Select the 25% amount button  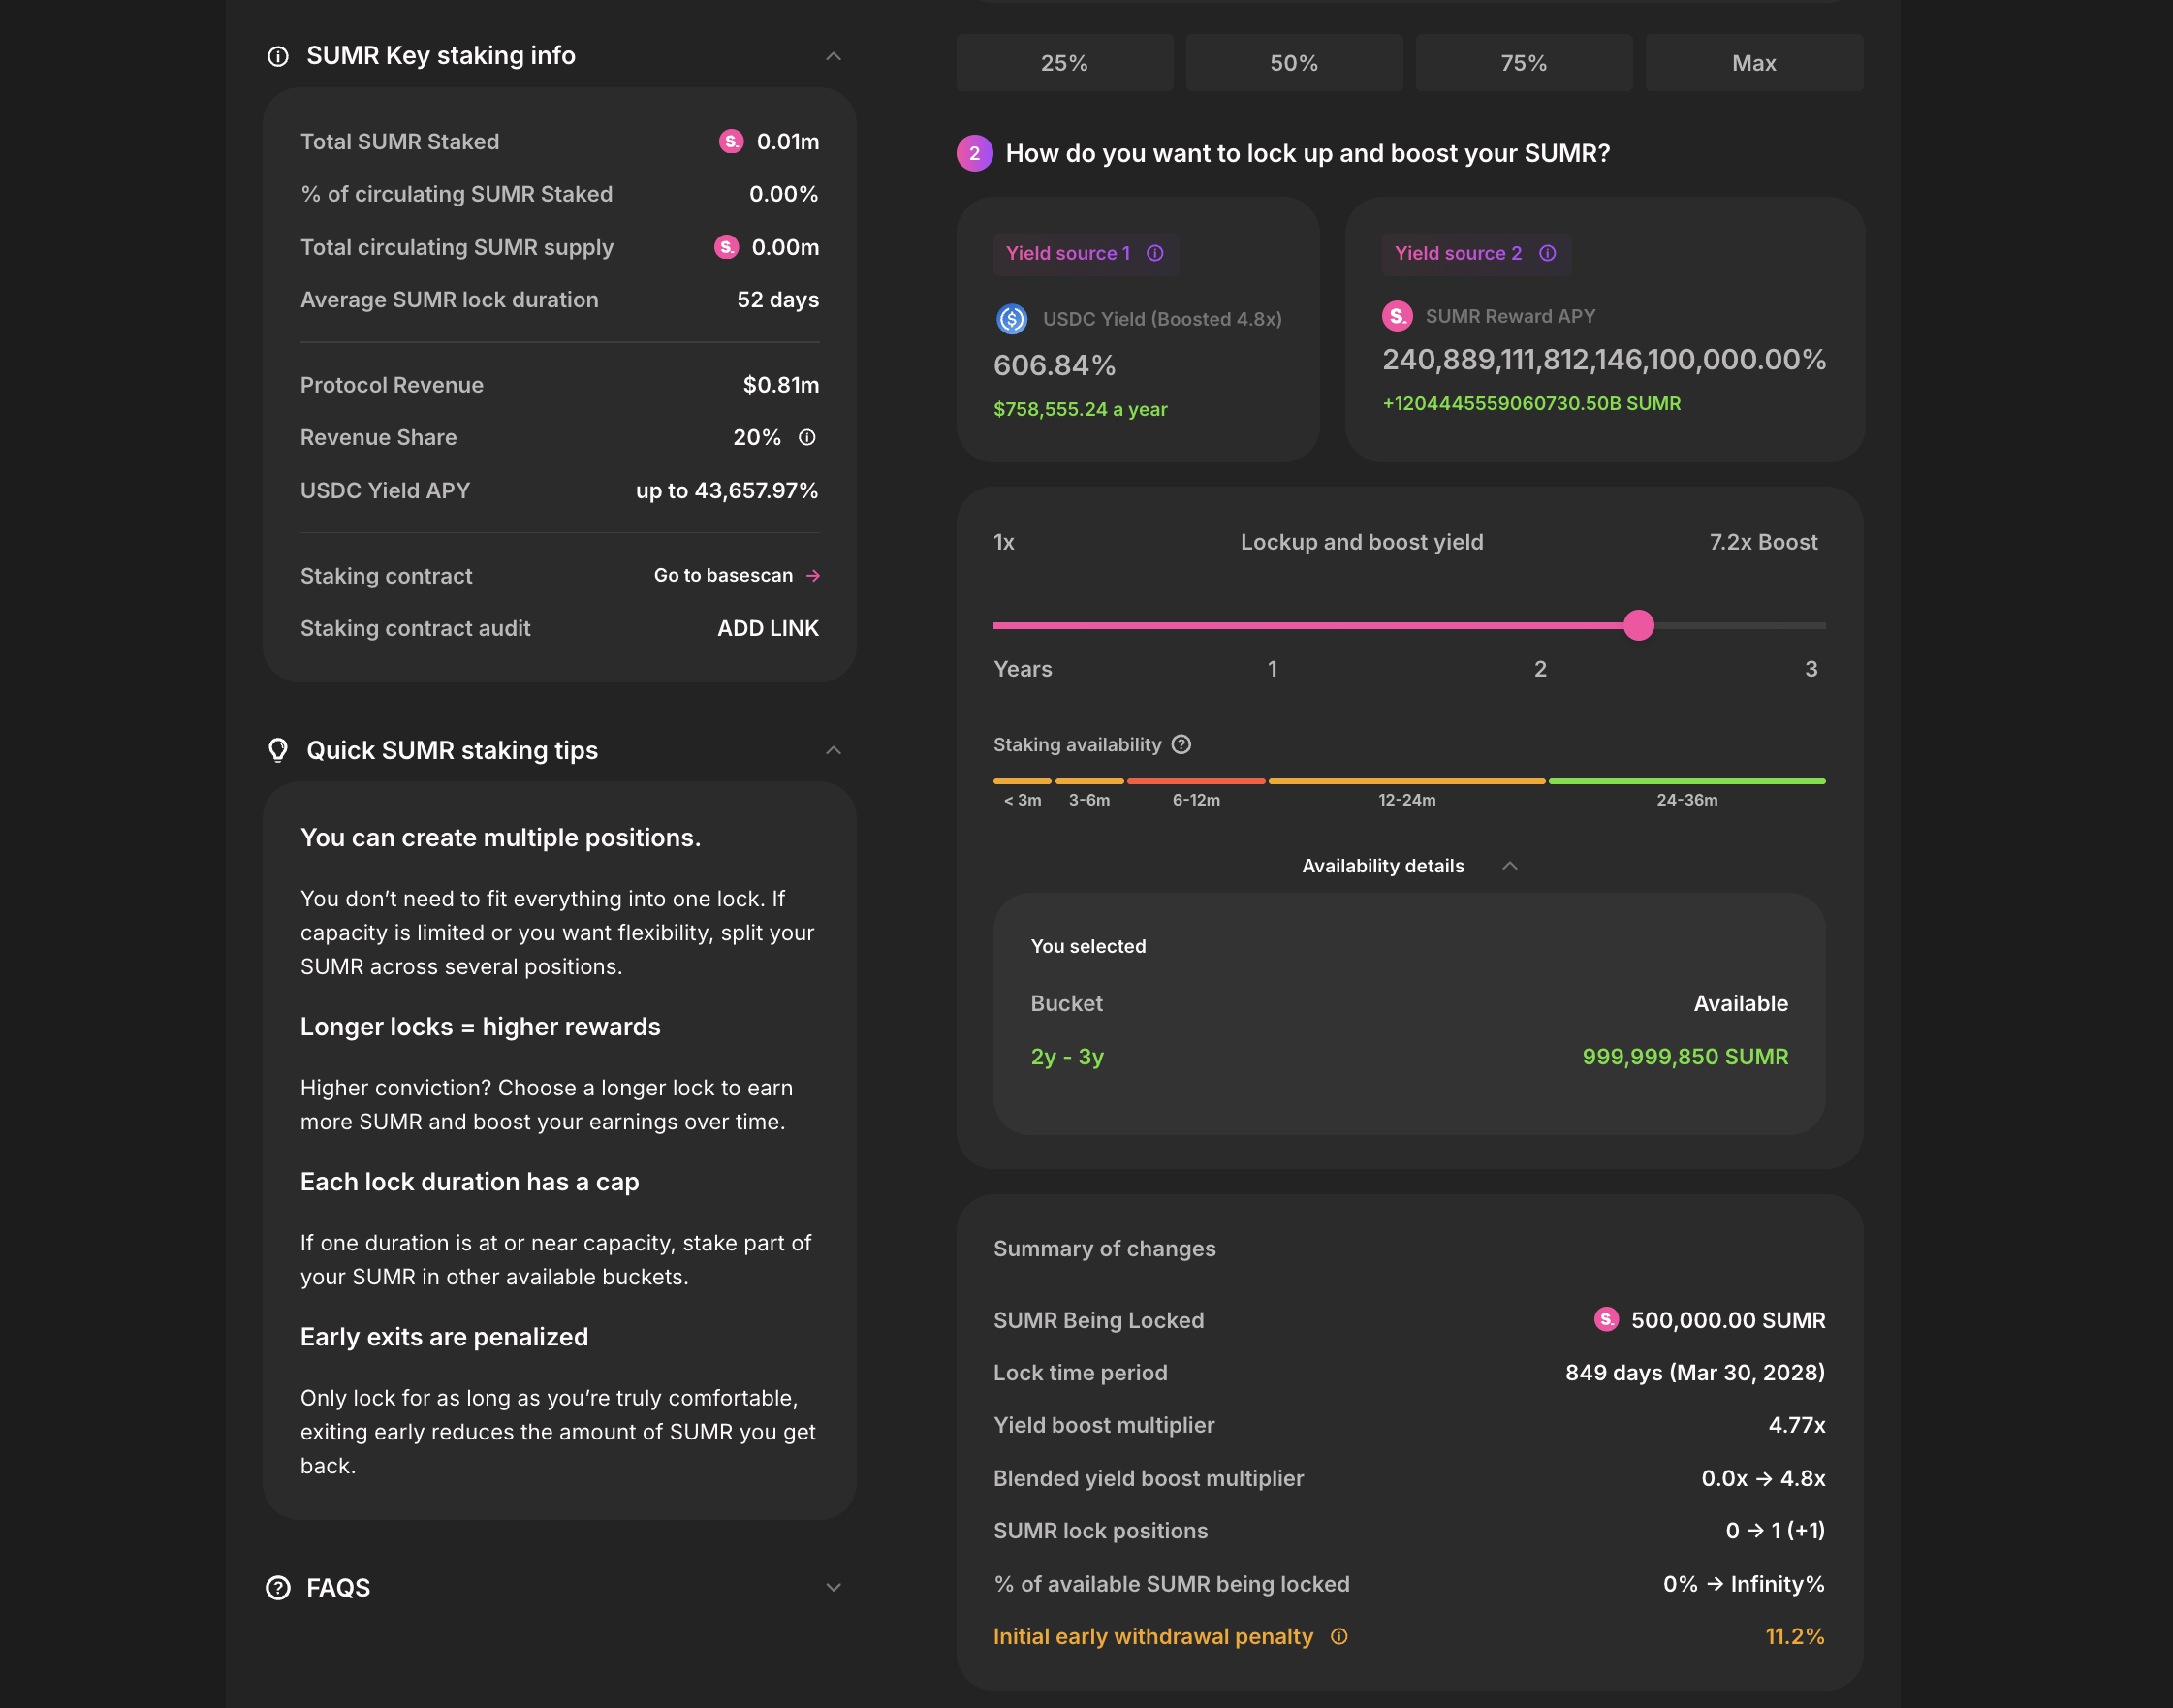(1064, 63)
